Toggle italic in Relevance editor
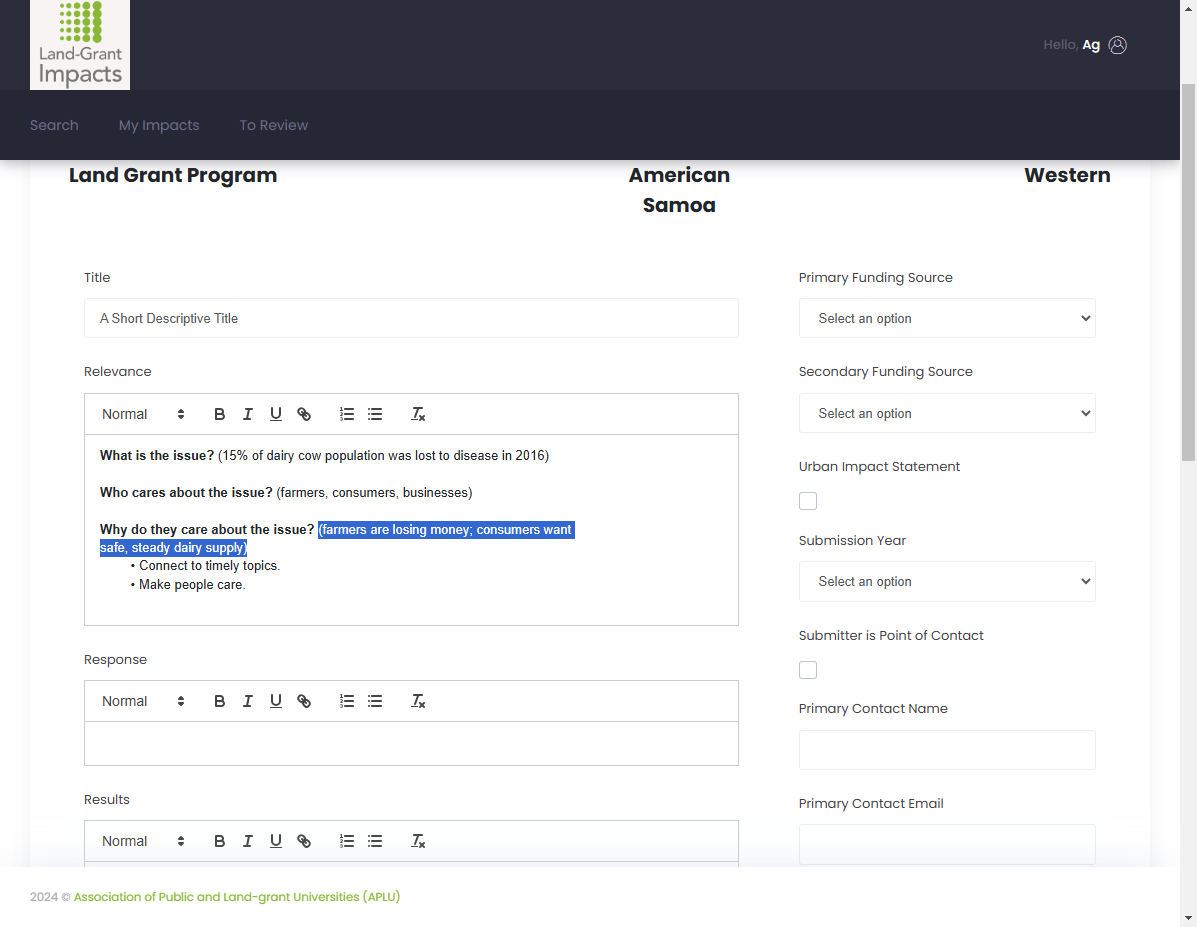1197x927 pixels. pos(247,414)
